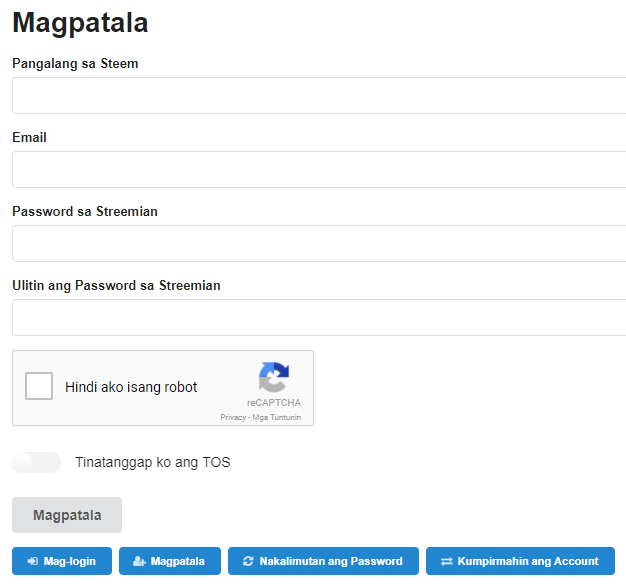
Task: Click the Pangalang sa Steem label
Action: coord(75,63)
